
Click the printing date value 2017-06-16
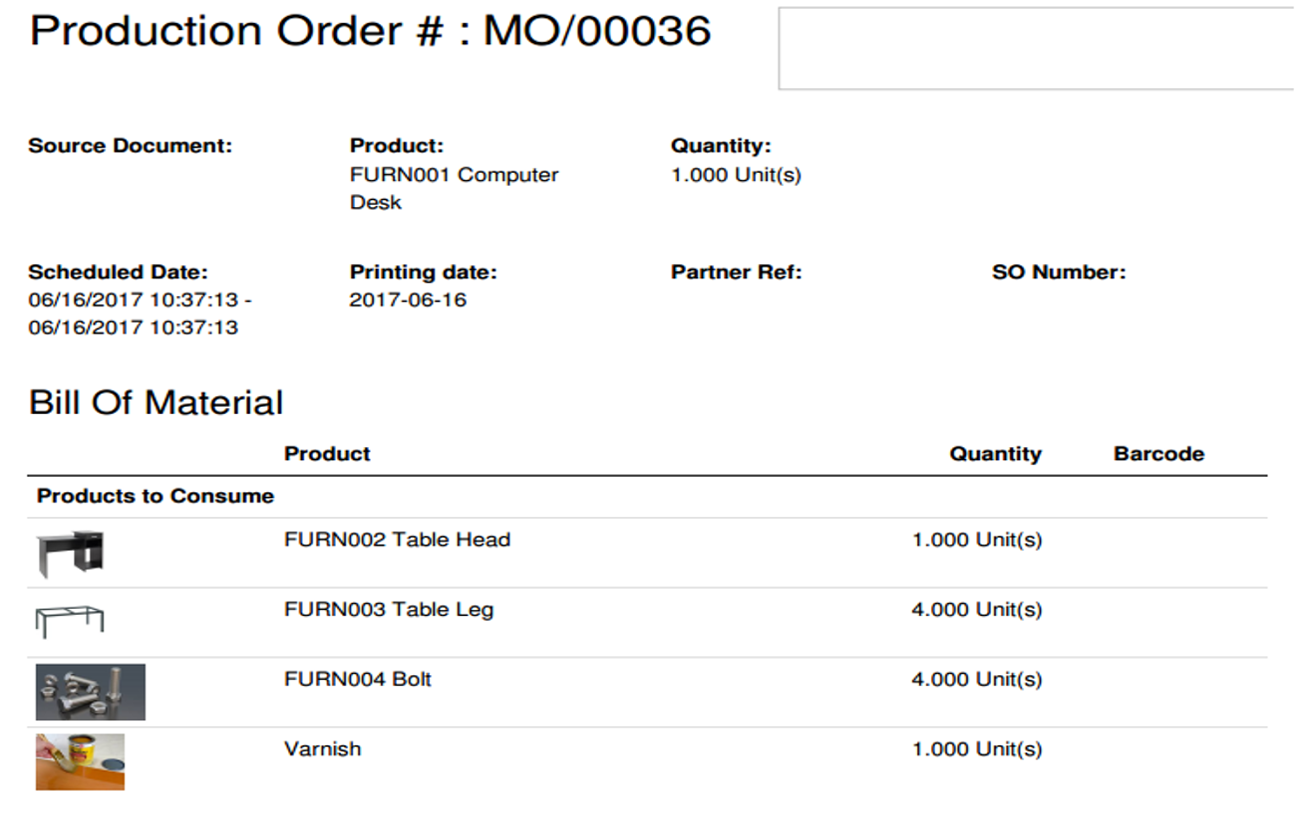408,300
